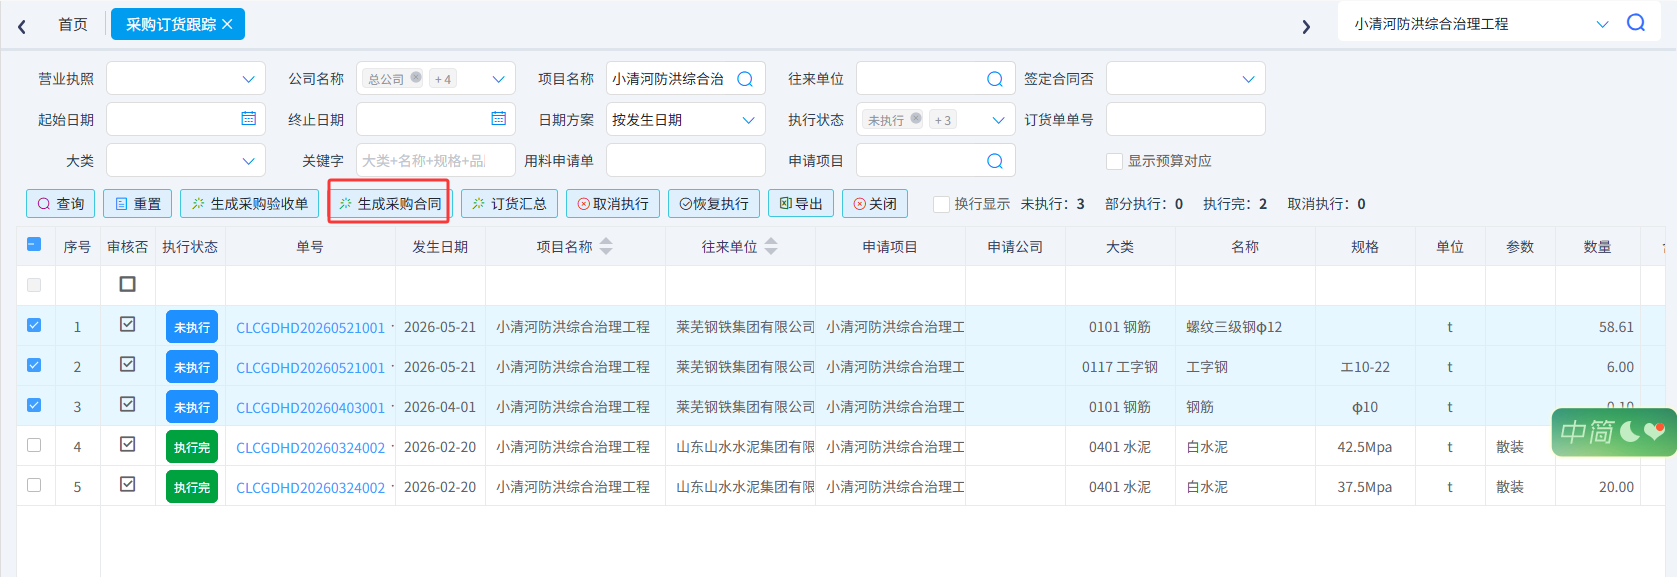Viewport: 1677px width, 577px height.
Task: Click the 重置 reset button
Action: 138,204
